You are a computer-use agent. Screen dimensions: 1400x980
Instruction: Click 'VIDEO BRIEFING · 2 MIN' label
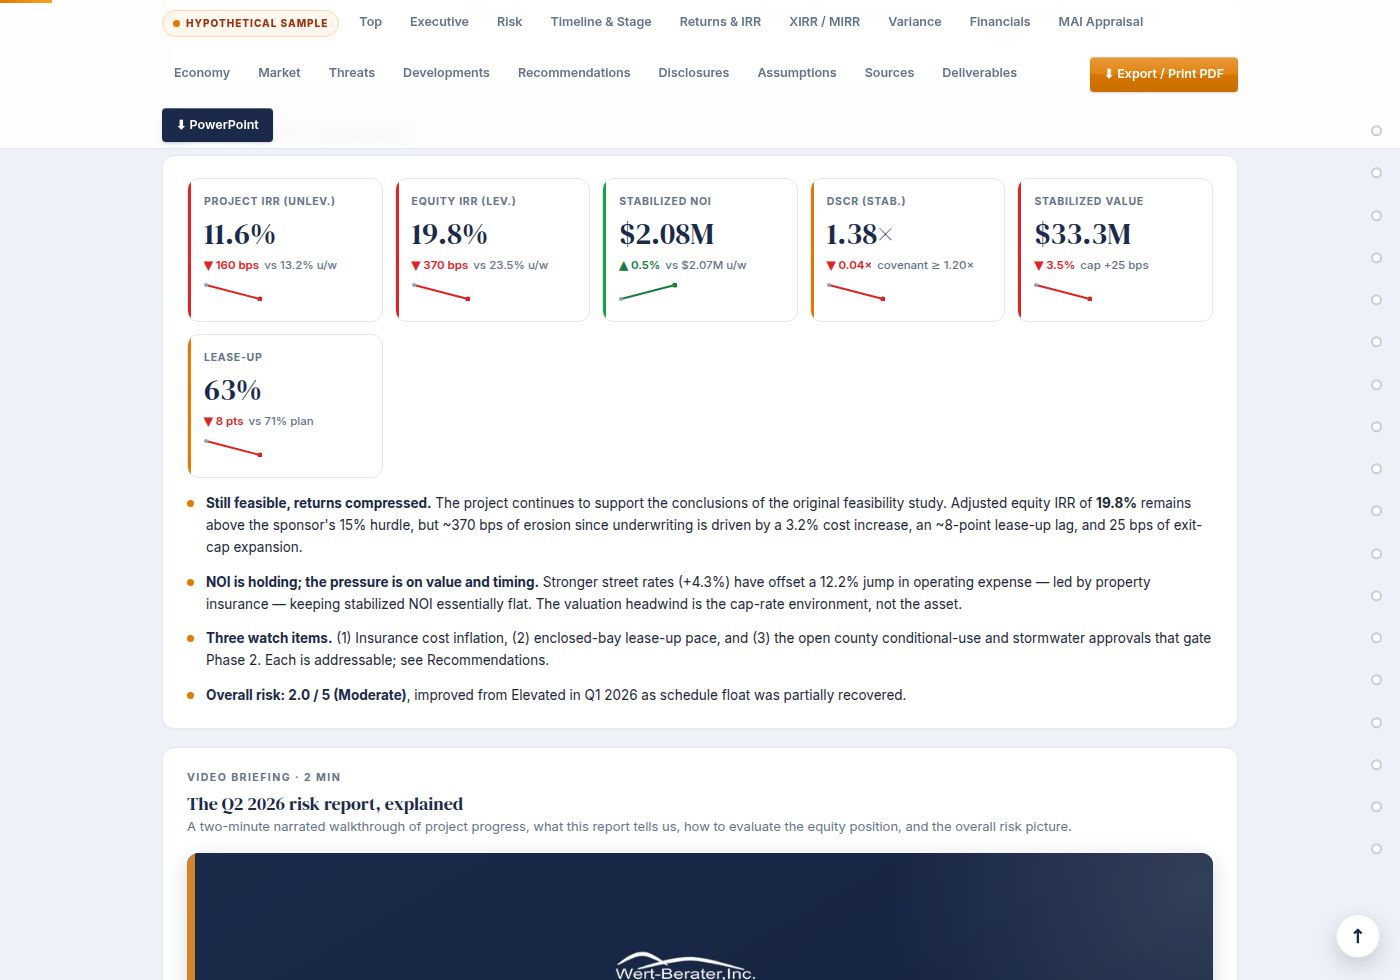click(x=264, y=777)
